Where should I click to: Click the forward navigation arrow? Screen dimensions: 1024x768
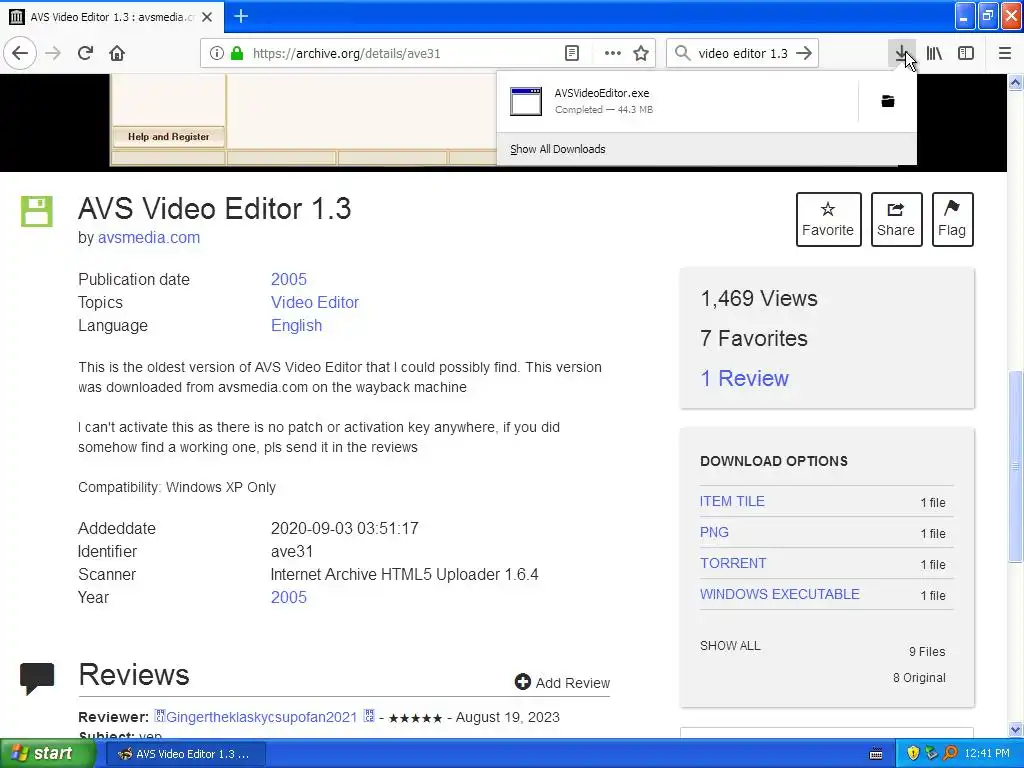click(x=53, y=53)
